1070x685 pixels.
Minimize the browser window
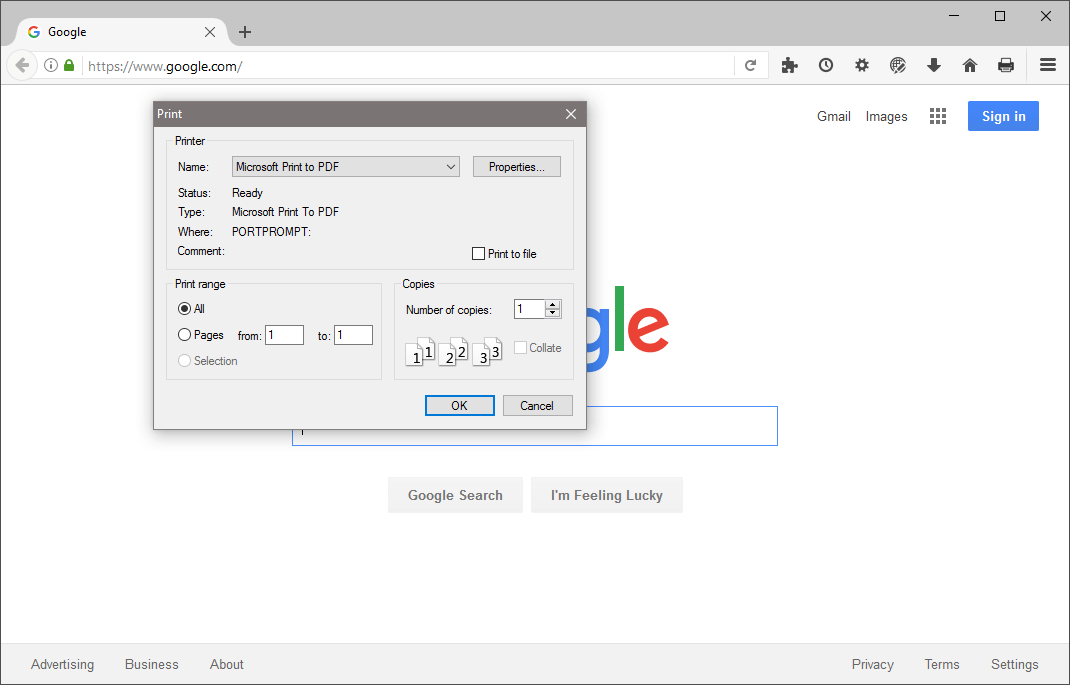point(954,16)
